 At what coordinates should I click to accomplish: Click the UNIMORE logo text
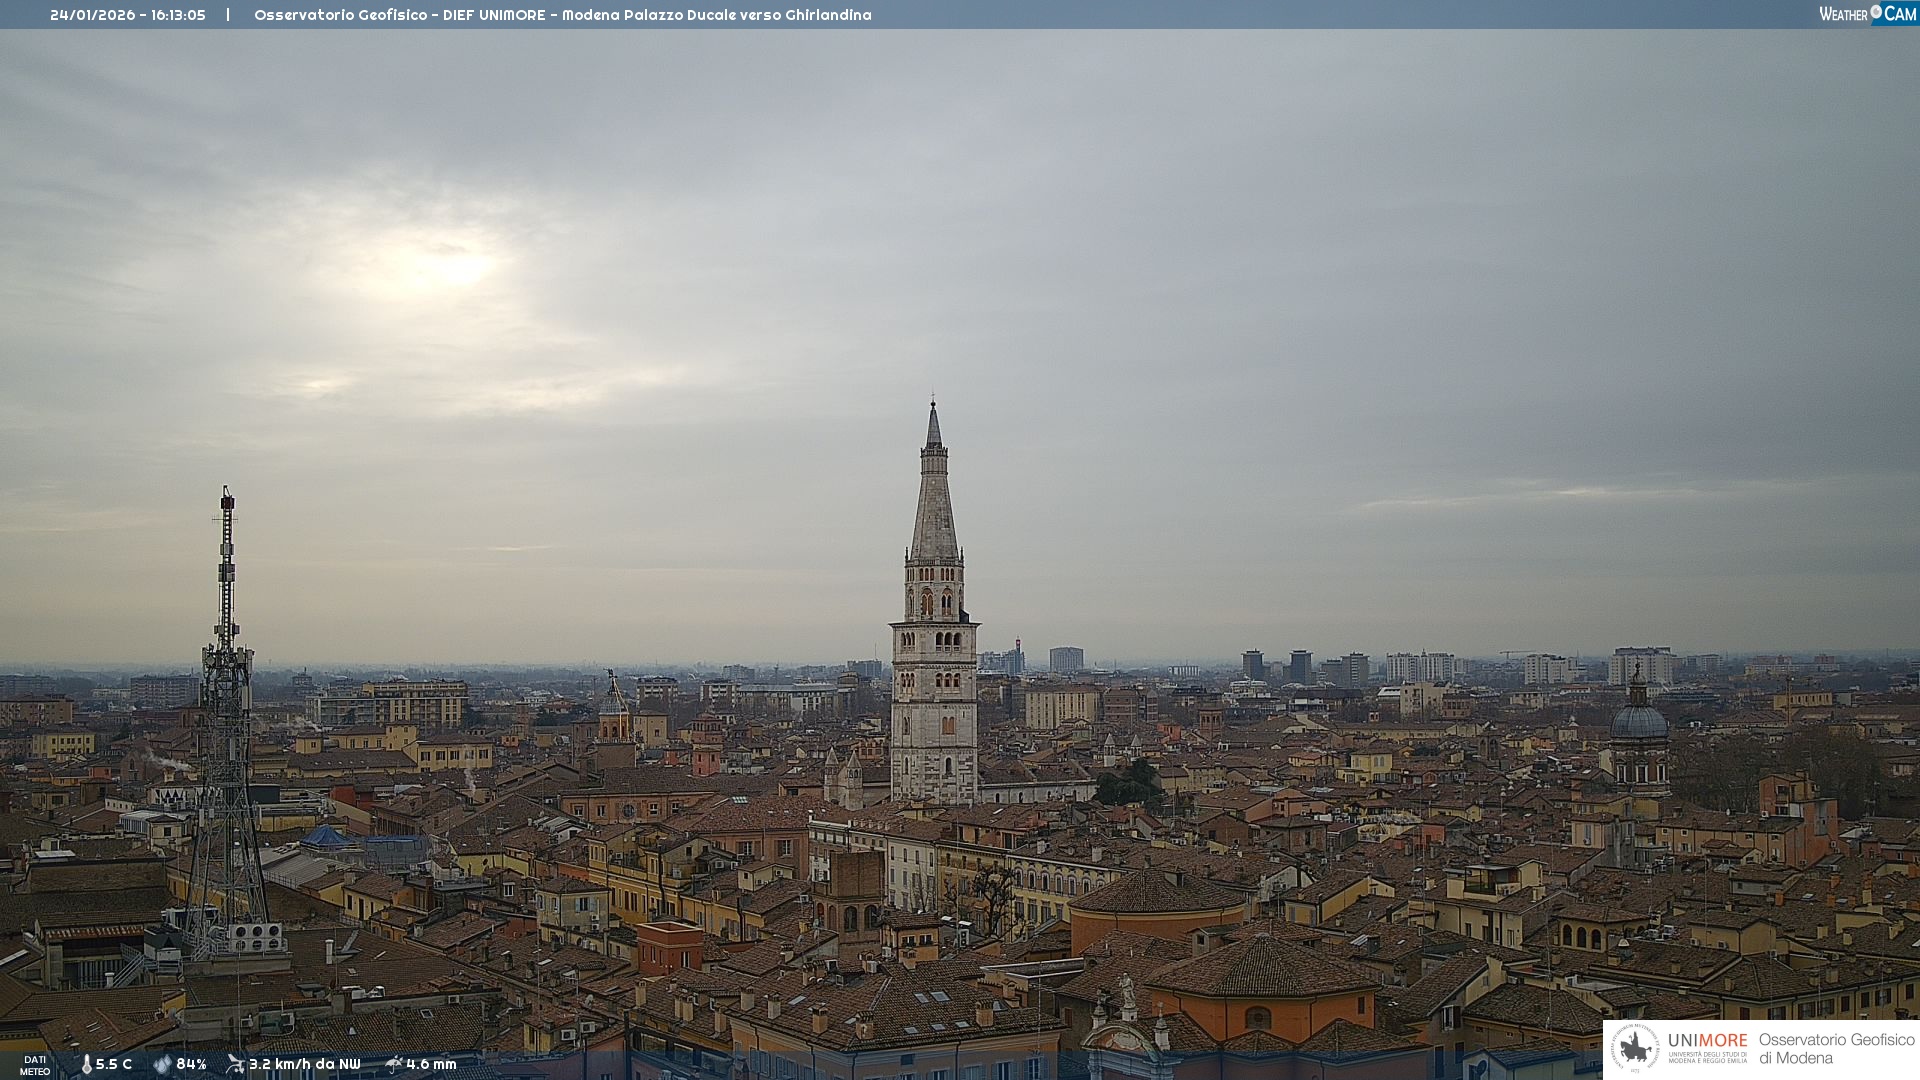tap(1707, 1041)
